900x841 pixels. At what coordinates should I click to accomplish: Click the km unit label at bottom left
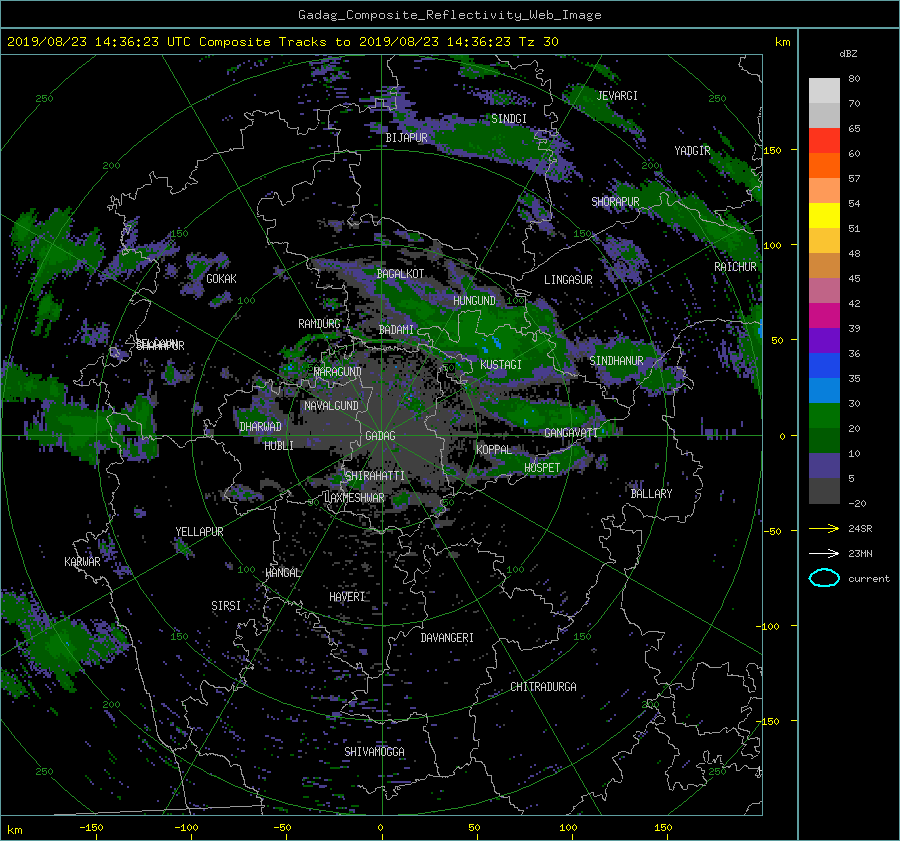[x=15, y=830]
